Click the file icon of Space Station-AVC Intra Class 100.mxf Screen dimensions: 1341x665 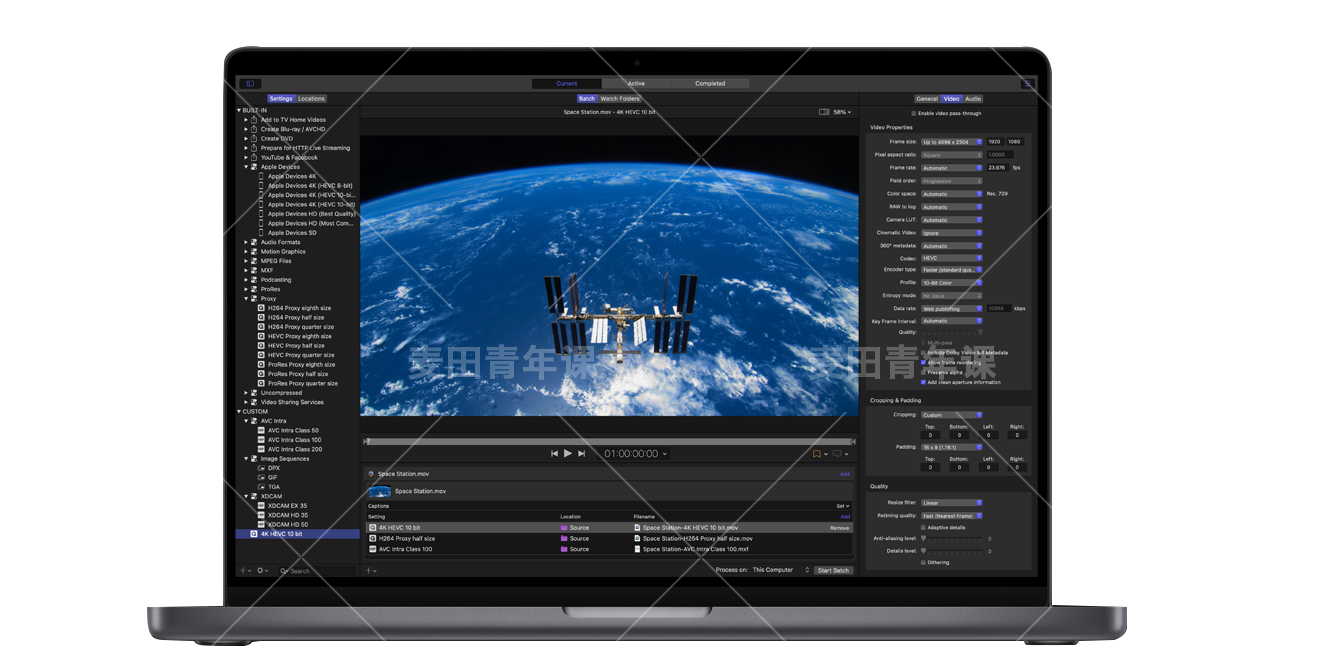pos(638,549)
